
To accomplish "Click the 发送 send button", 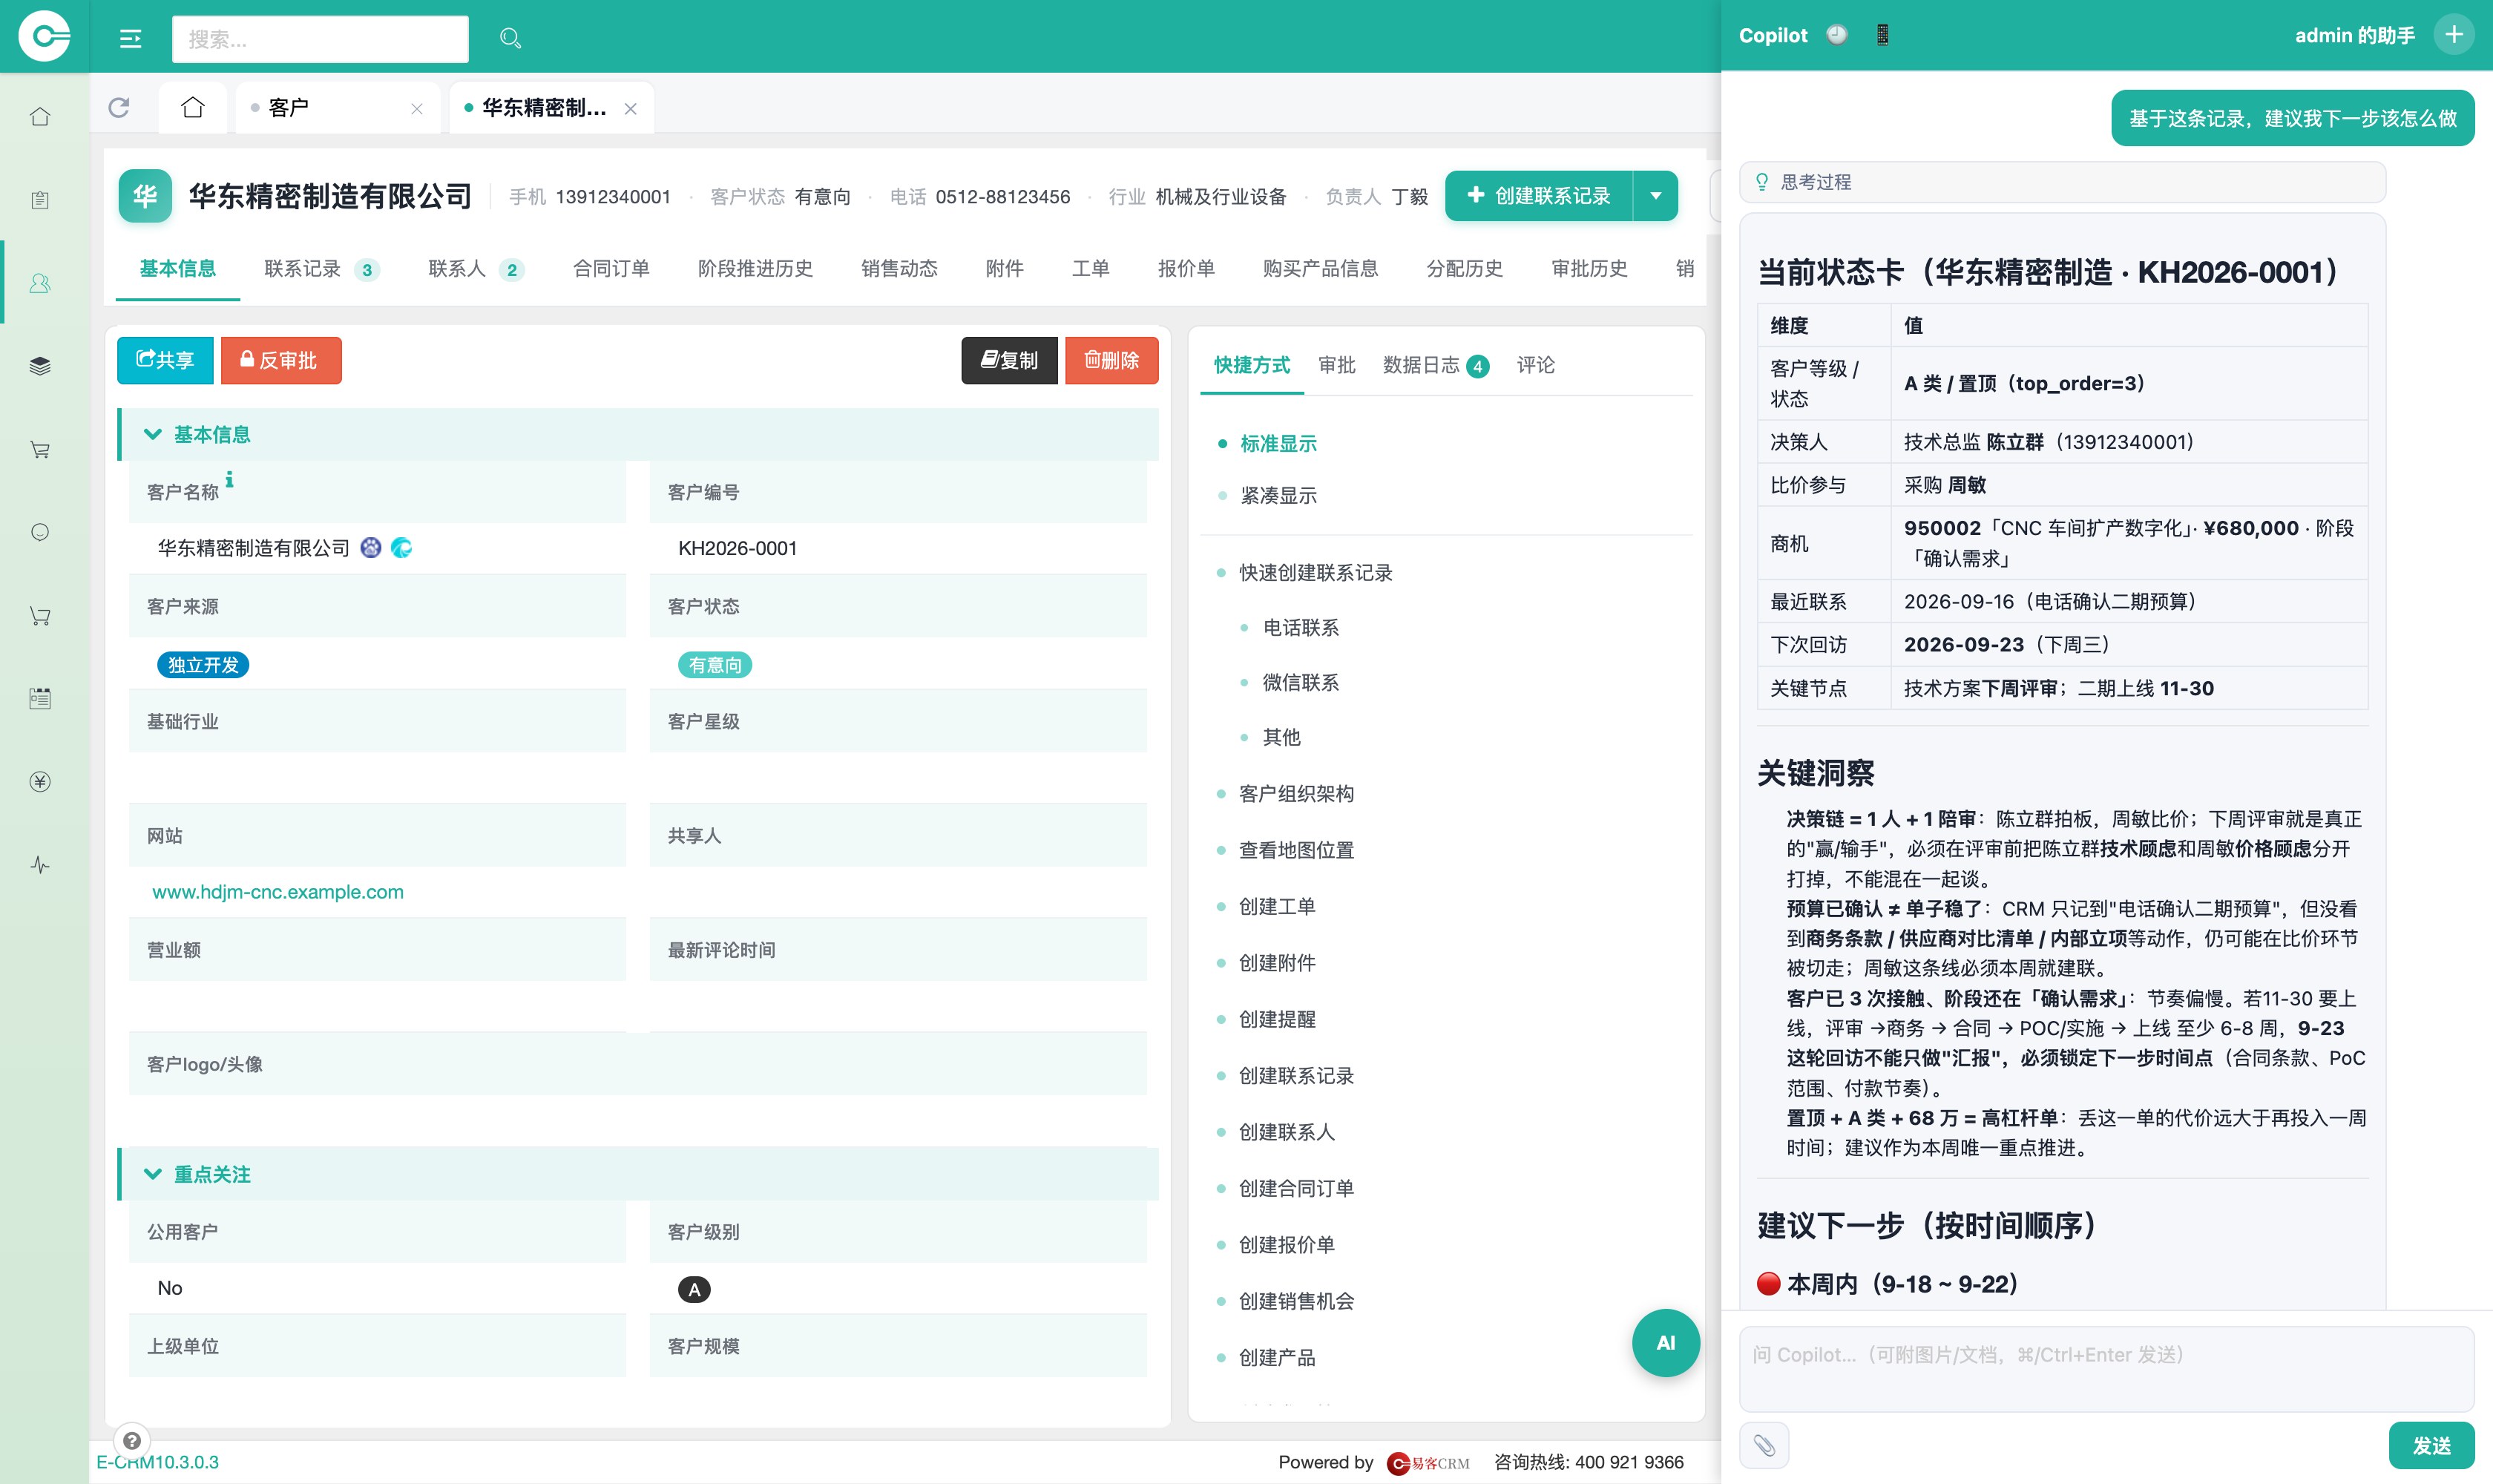I will click(2431, 1446).
